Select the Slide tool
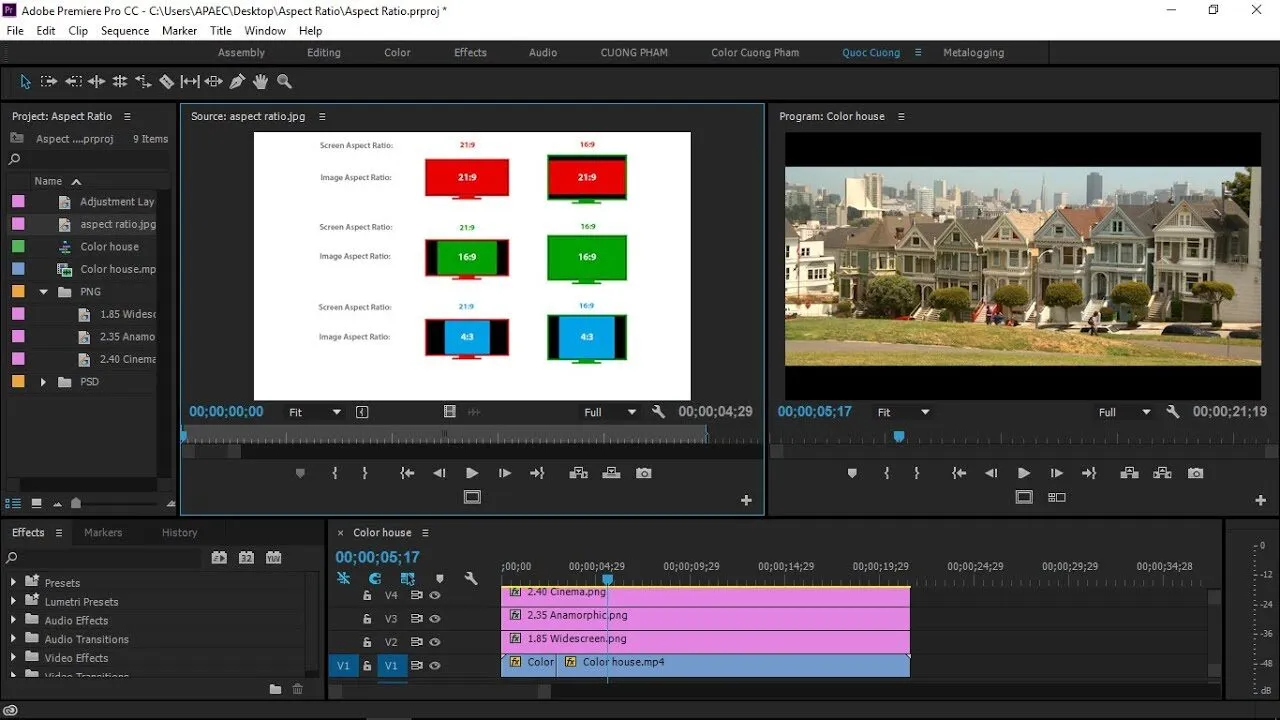Image resolution: width=1280 pixels, height=720 pixels. pyautogui.click(x=214, y=81)
